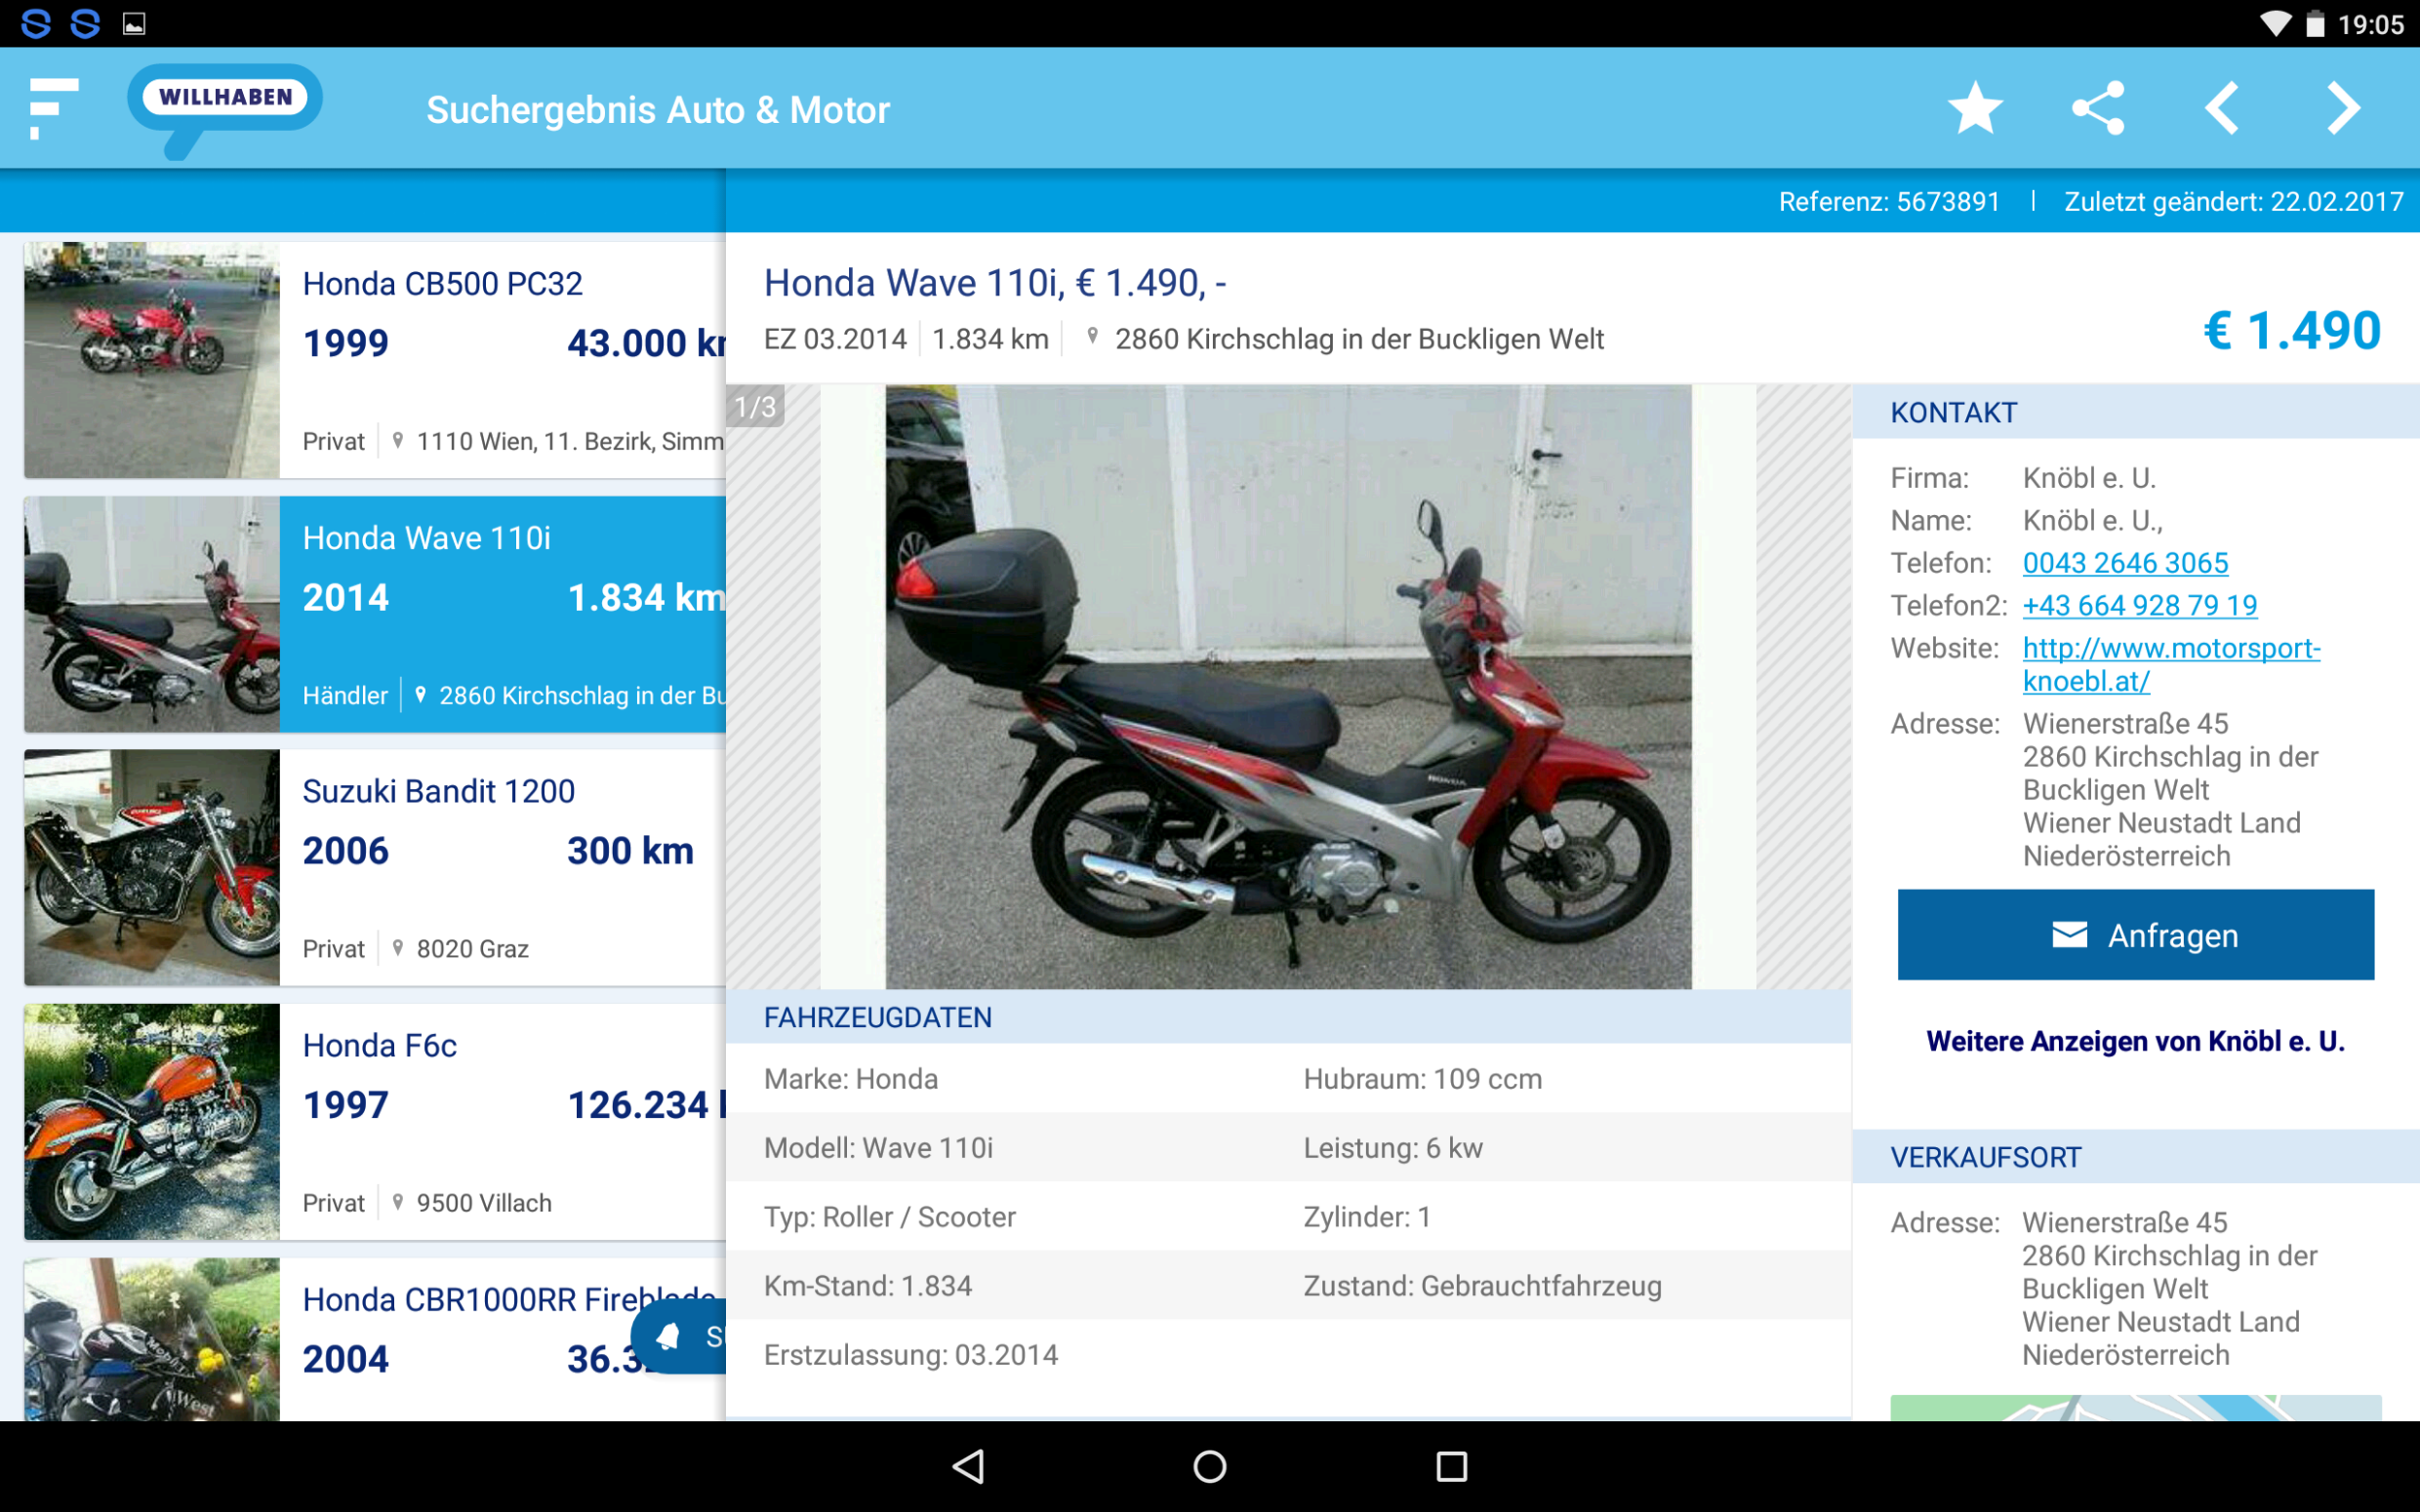Open the Verkaufsort map preview
This screenshot has width=2420, height=1512.
(x=2135, y=1407)
